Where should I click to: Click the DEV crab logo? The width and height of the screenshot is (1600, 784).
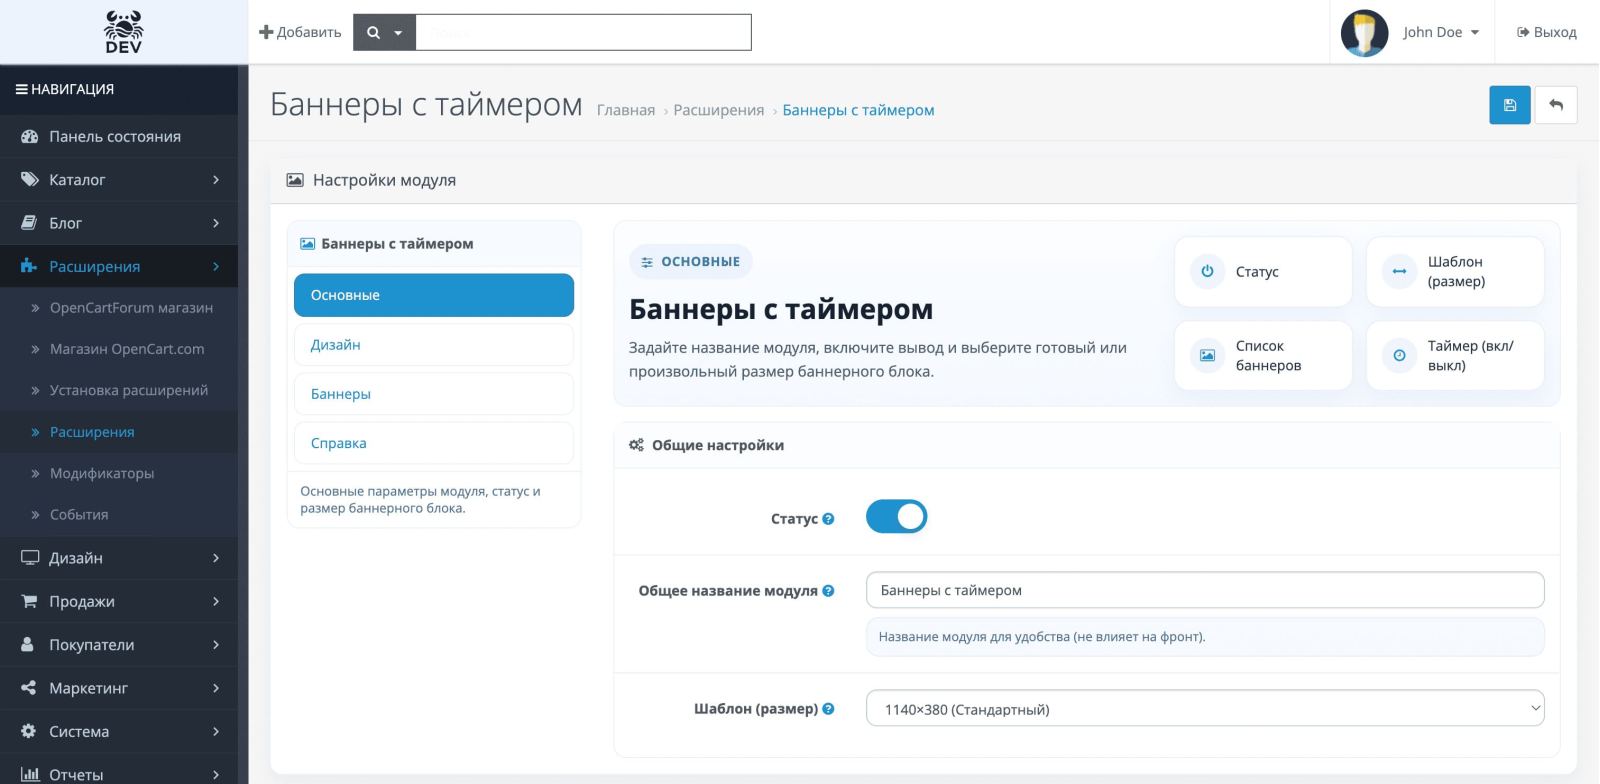[123, 32]
